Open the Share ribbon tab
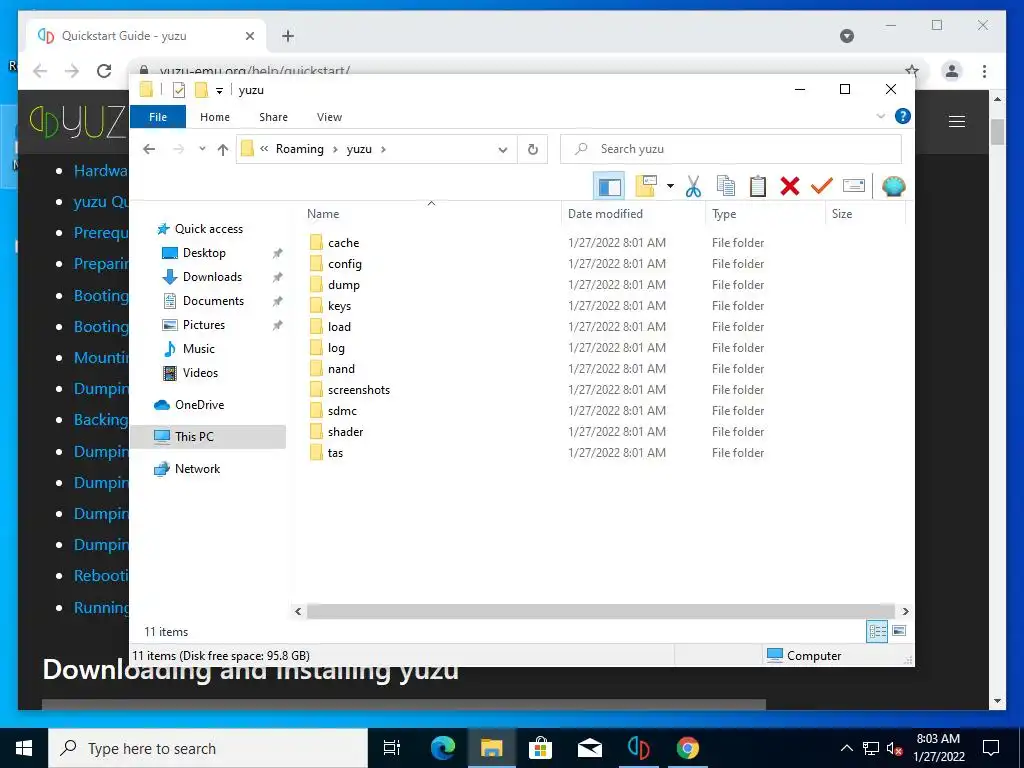Viewport: 1024px width, 768px height. point(273,117)
